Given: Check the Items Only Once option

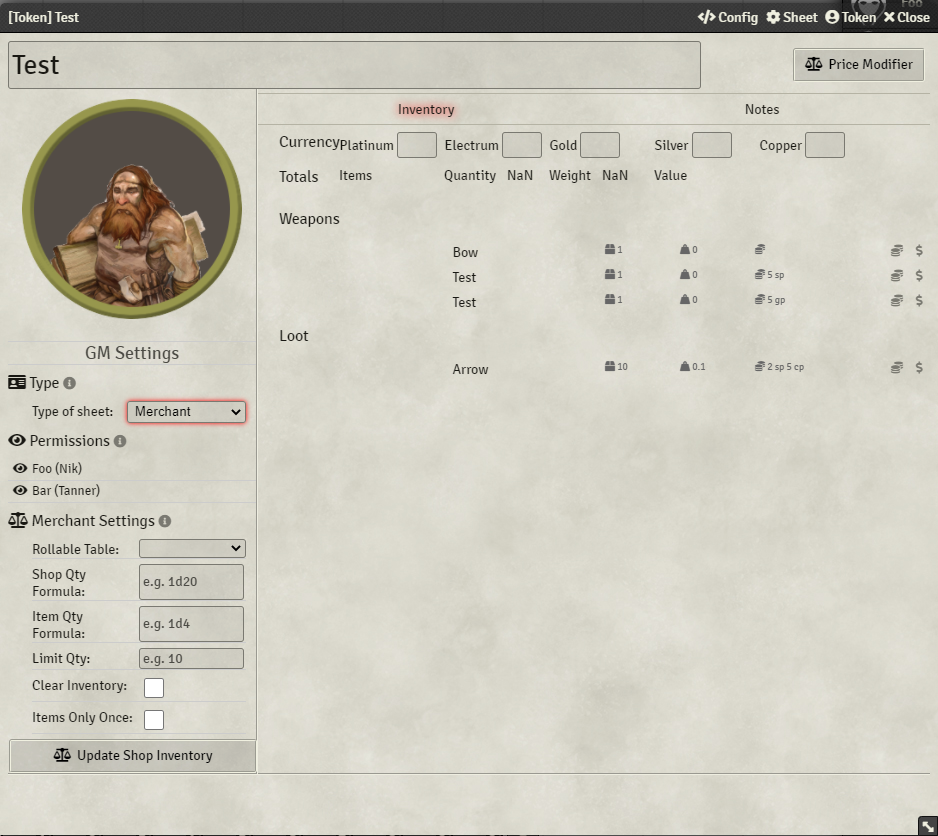Looking at the screenshot, I should tap(154, 718).
